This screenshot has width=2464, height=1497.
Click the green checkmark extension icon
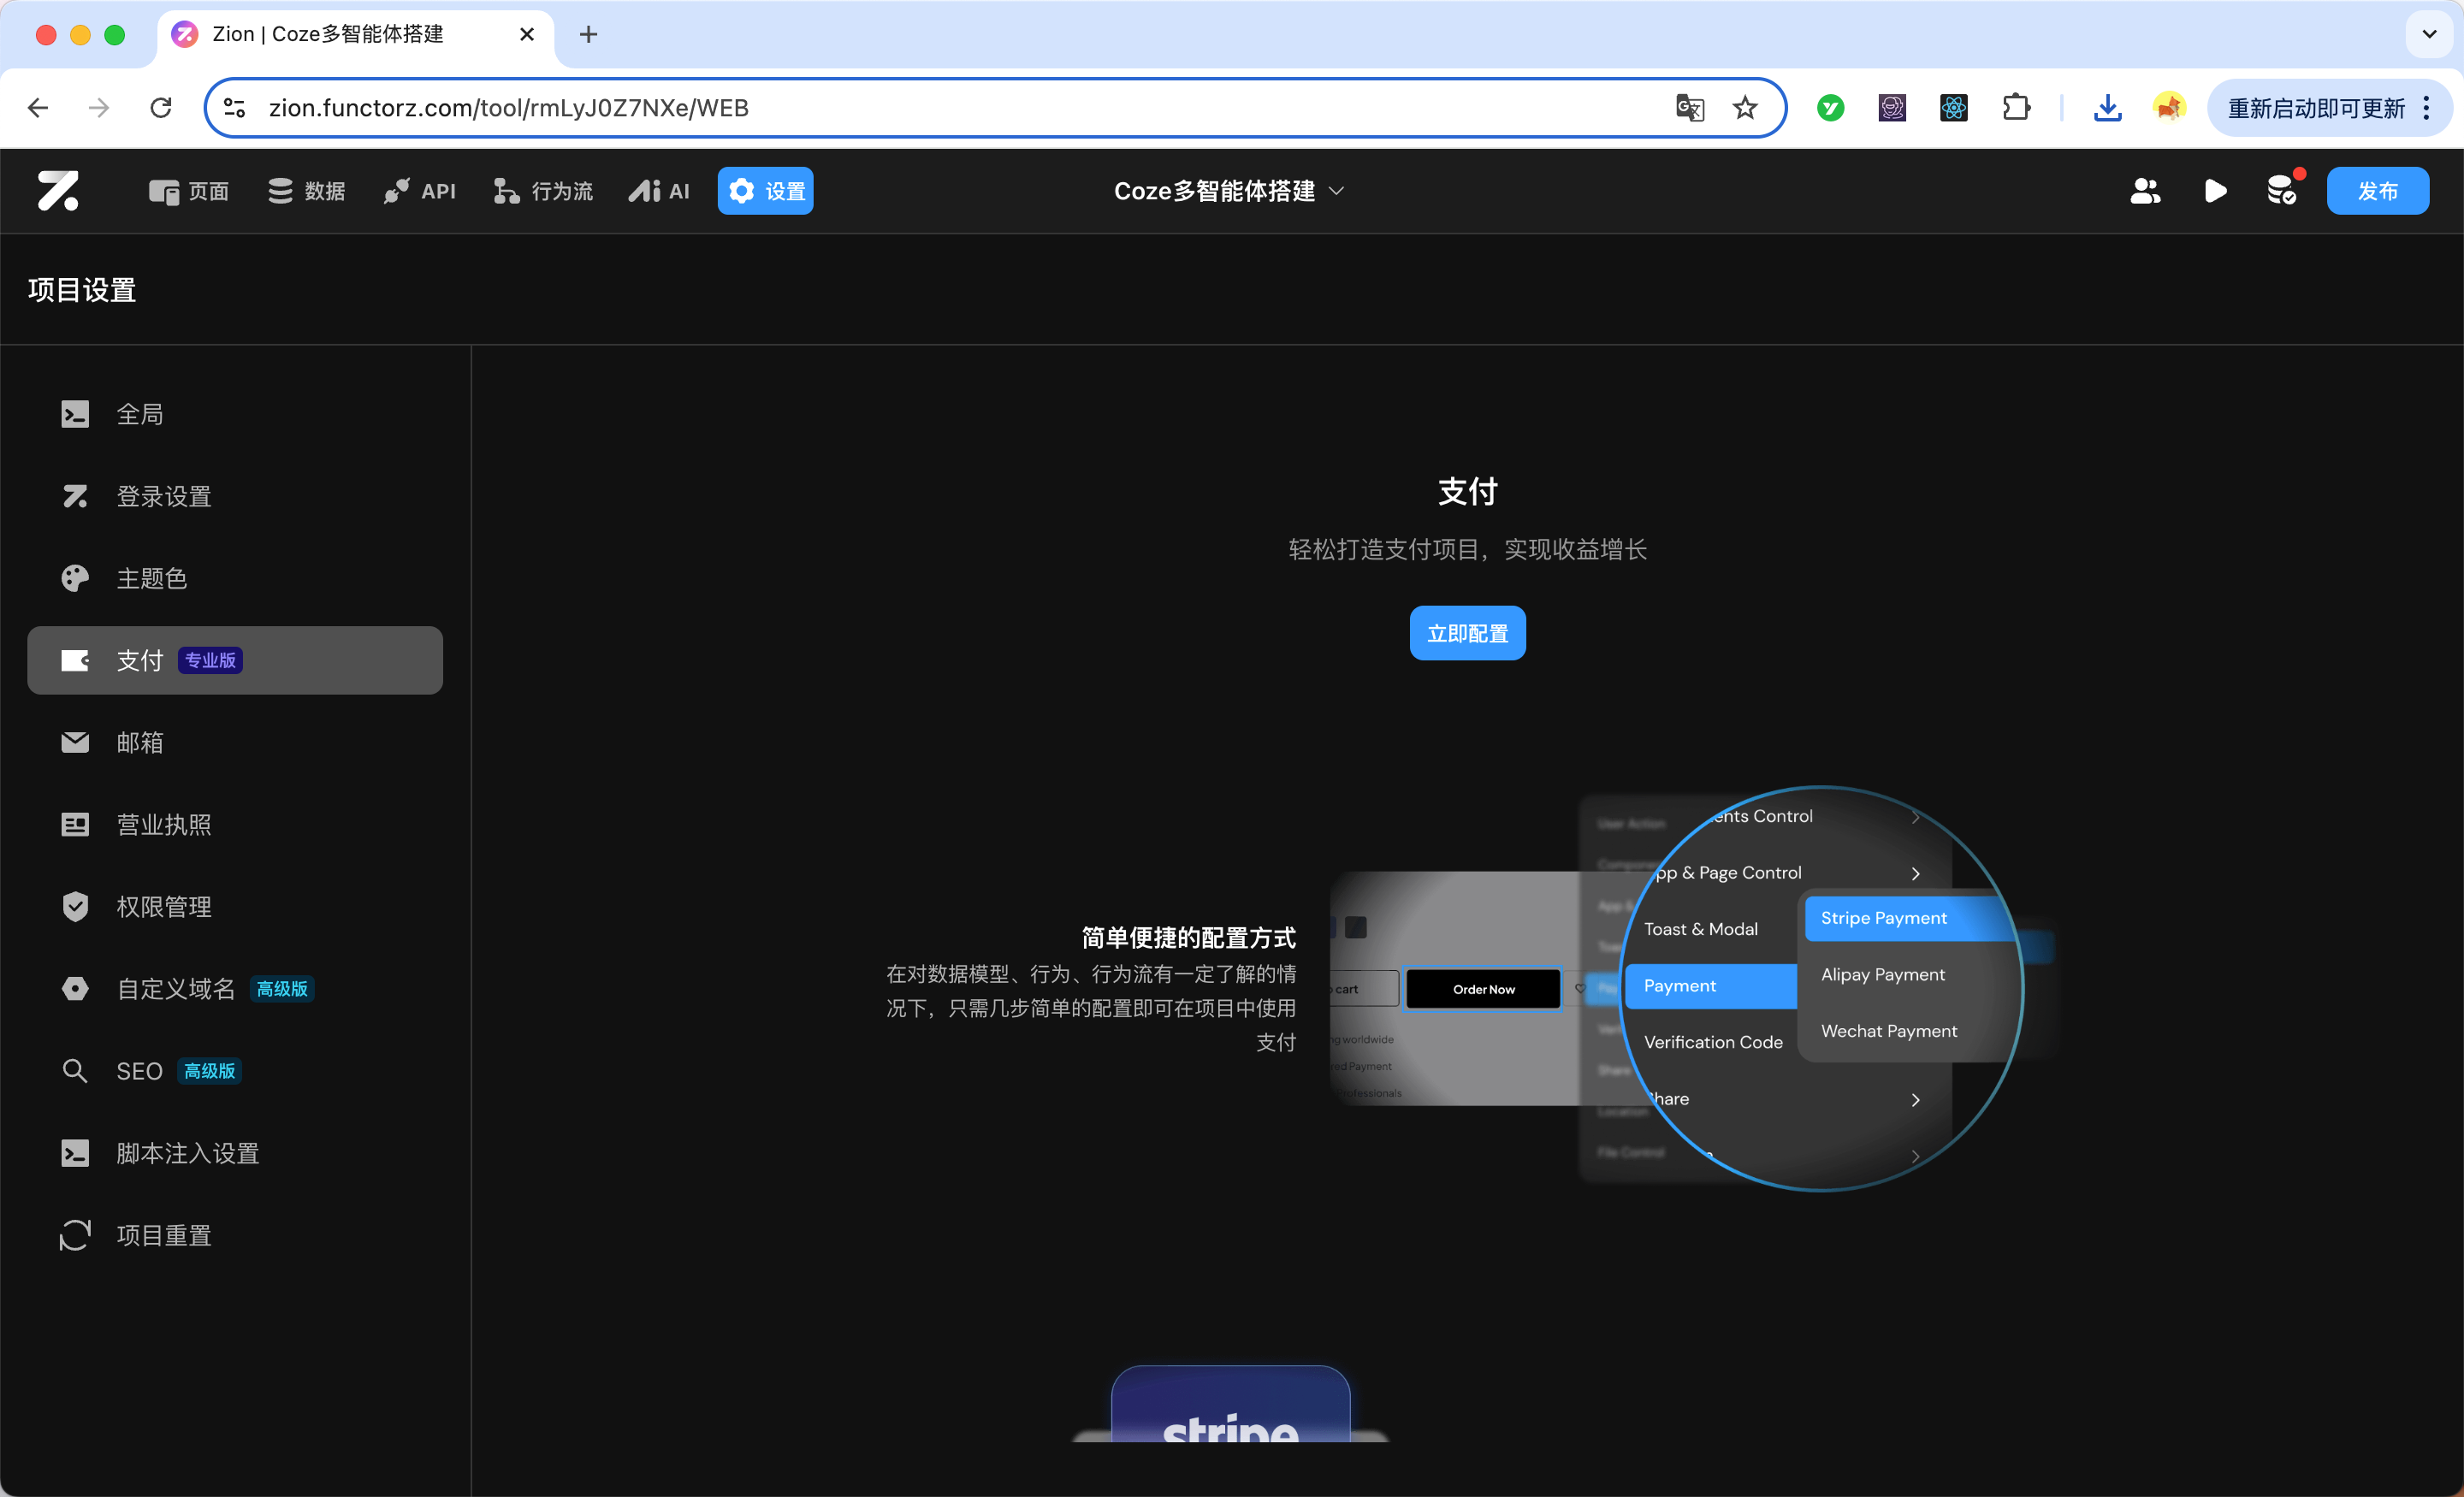click(1830, 107)
